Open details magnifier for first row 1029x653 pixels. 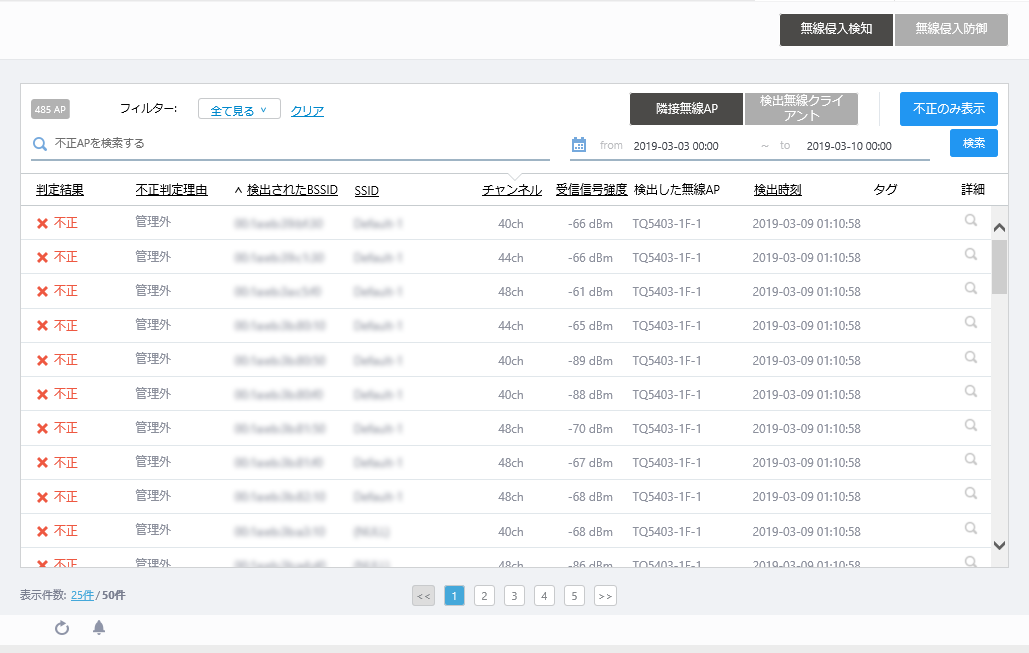point(970,221)
